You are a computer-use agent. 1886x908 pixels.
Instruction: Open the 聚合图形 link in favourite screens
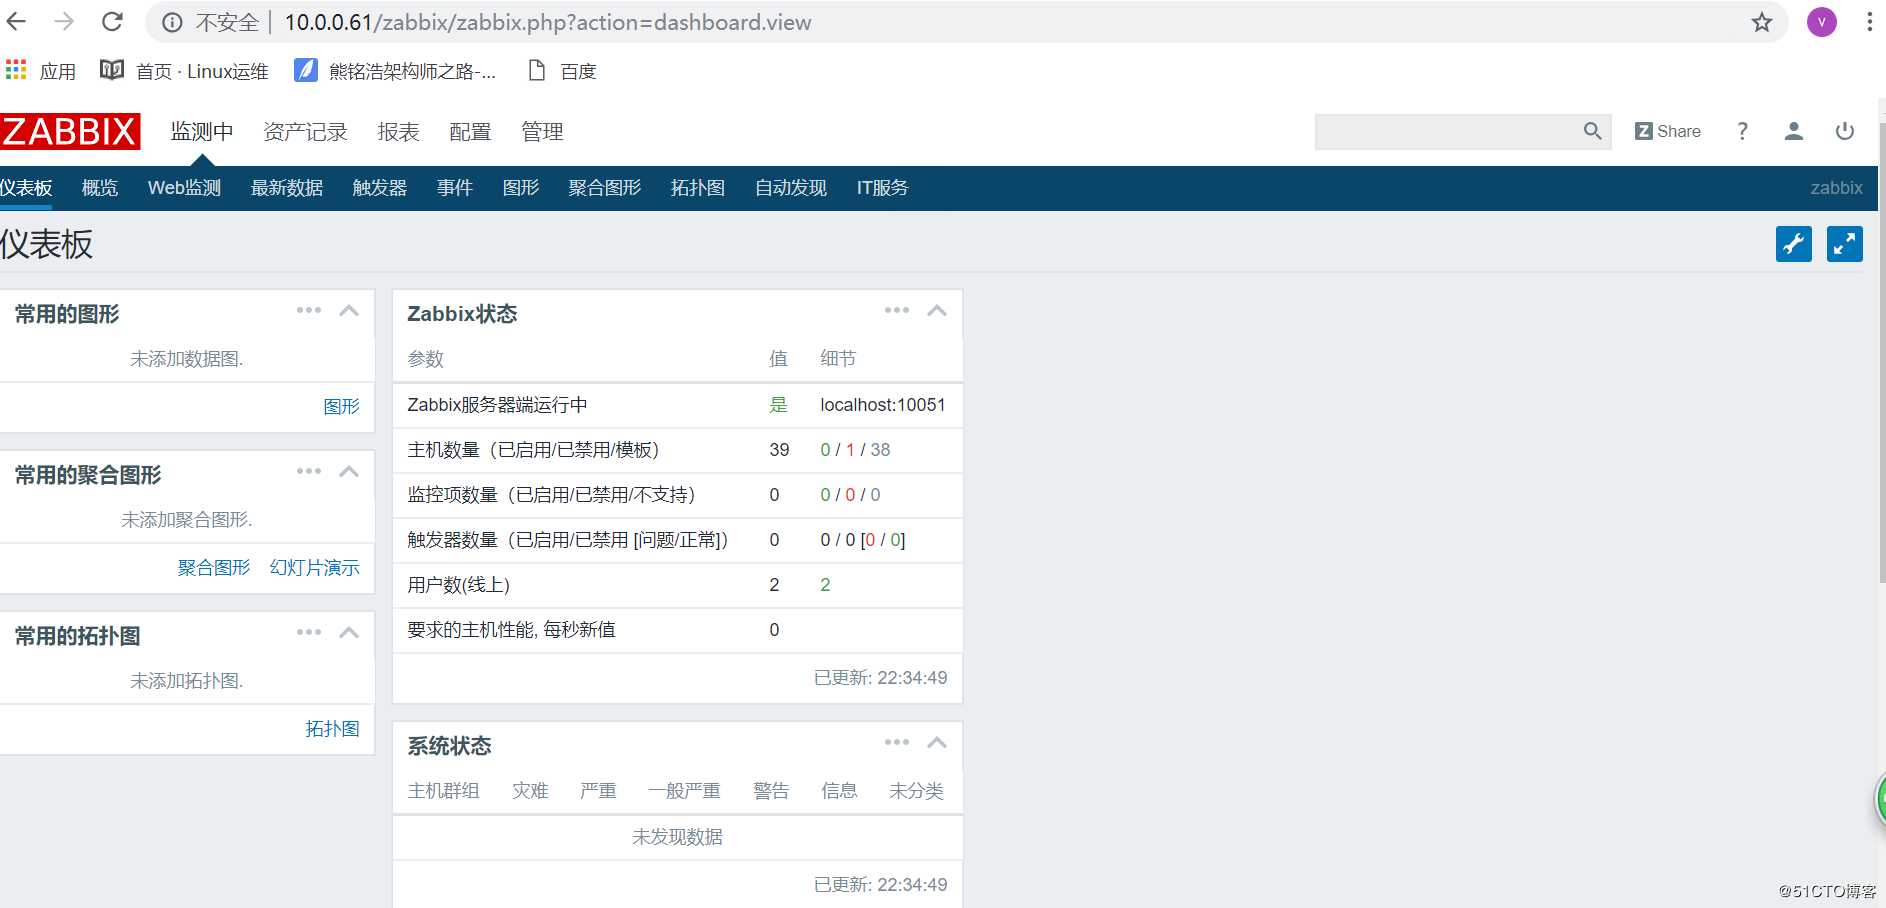[214, 568]
